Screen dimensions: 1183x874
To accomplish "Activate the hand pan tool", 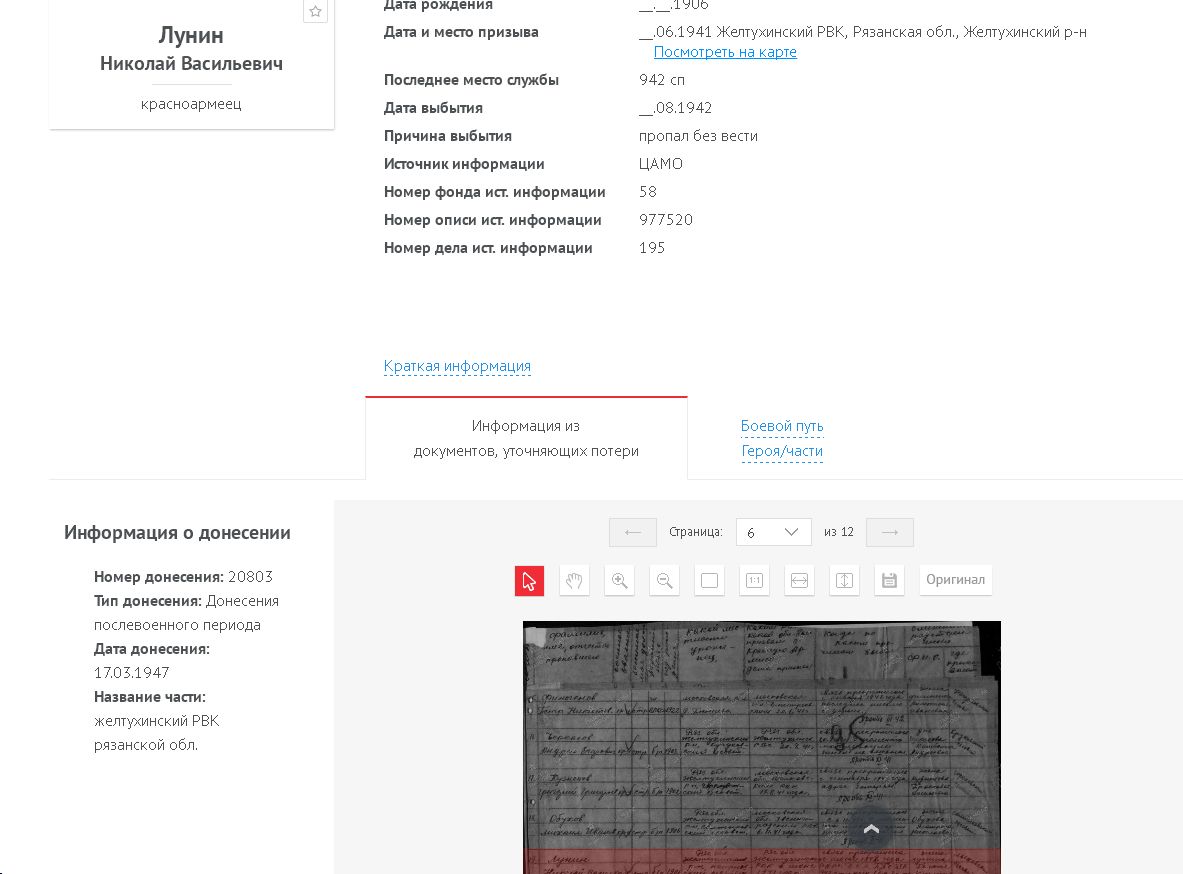I will 574,581.
